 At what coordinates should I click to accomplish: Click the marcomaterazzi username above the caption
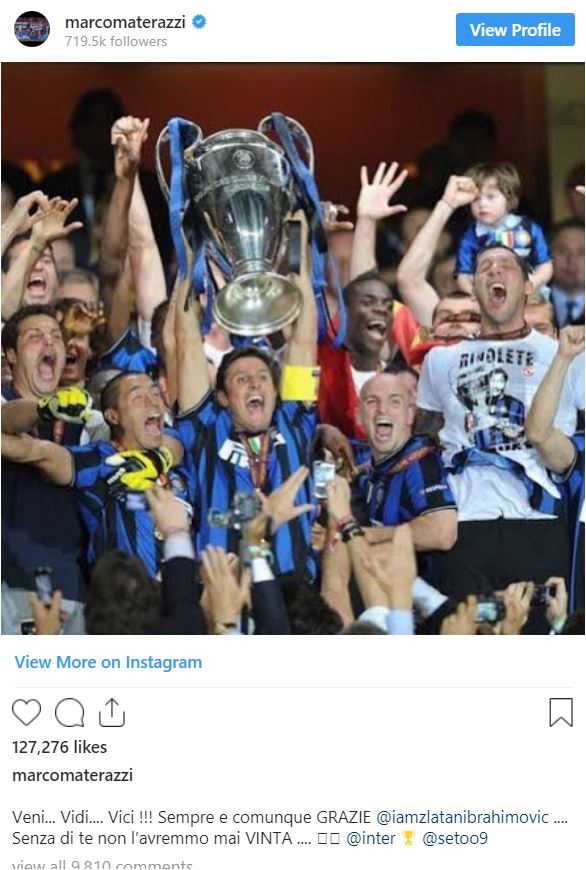click(72, 775)
